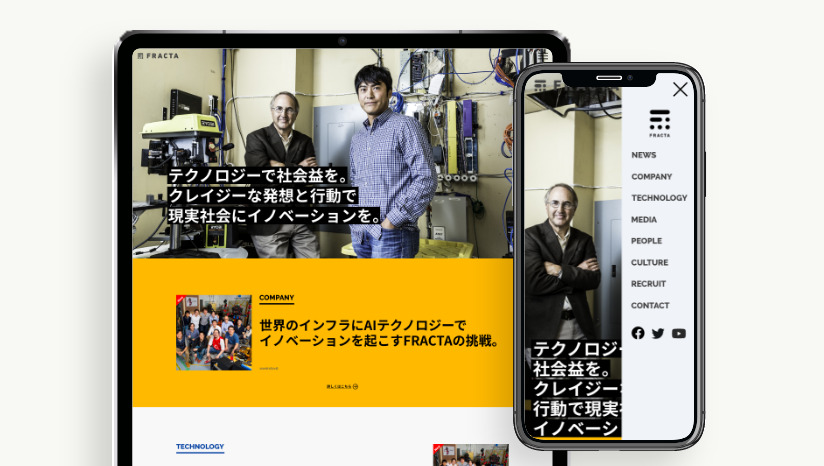Click the phone hero text '社会益を。'

click(571, 369)
